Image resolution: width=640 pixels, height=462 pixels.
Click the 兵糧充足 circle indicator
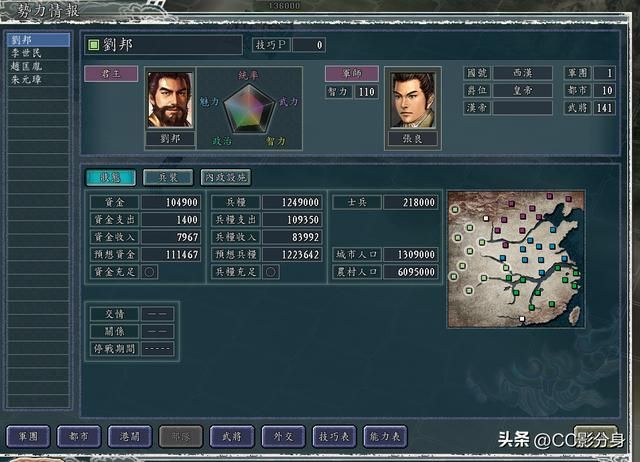[x=271, y=272]
